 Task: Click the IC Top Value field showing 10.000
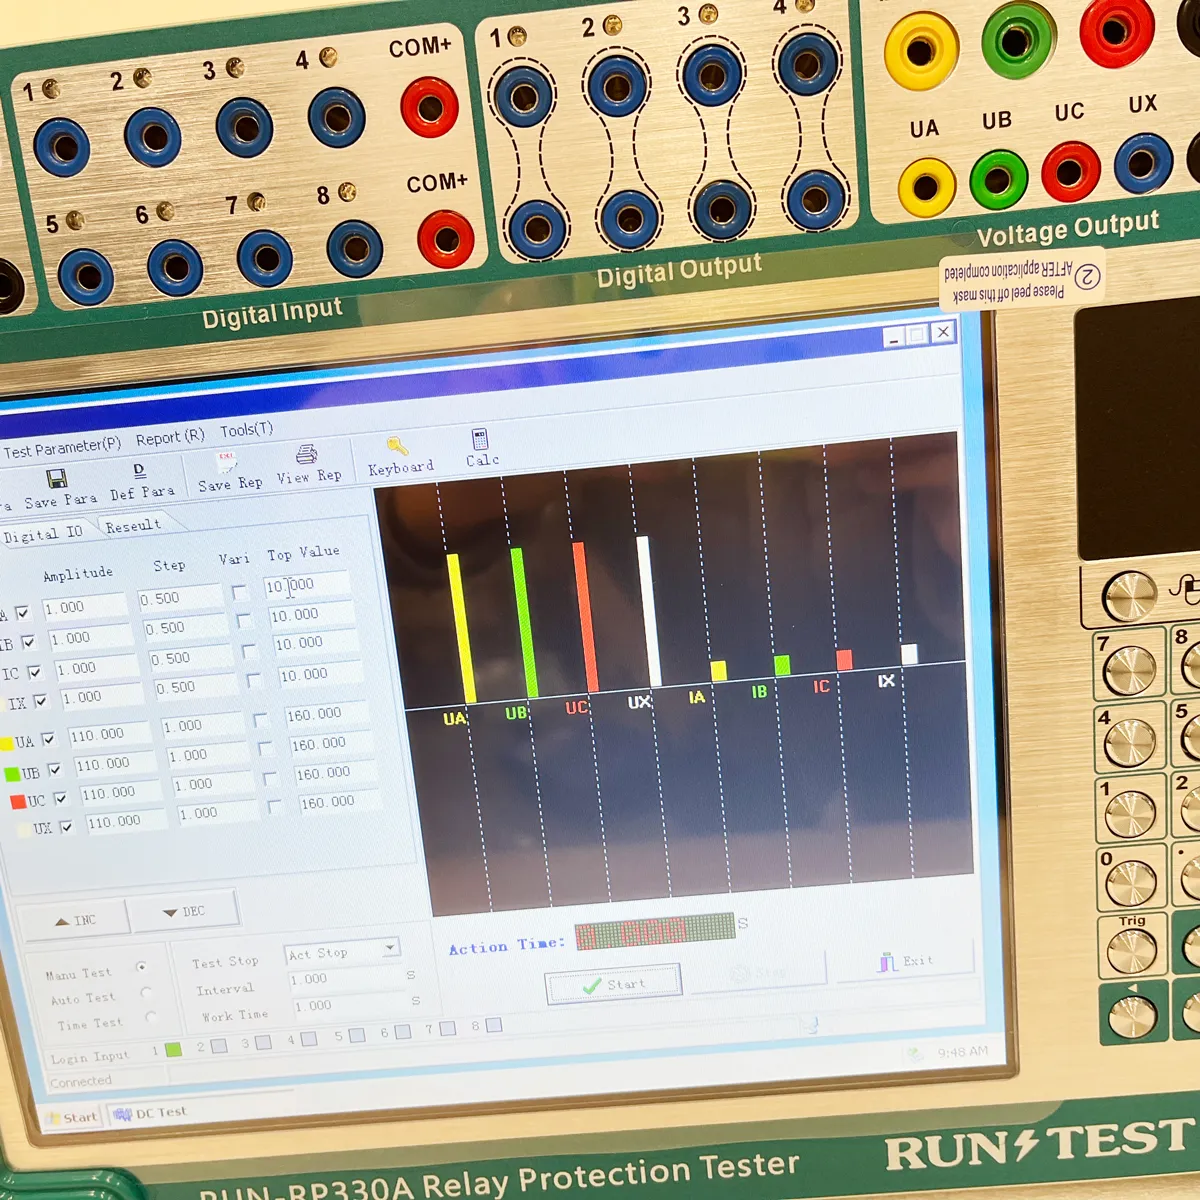(314, 644)
